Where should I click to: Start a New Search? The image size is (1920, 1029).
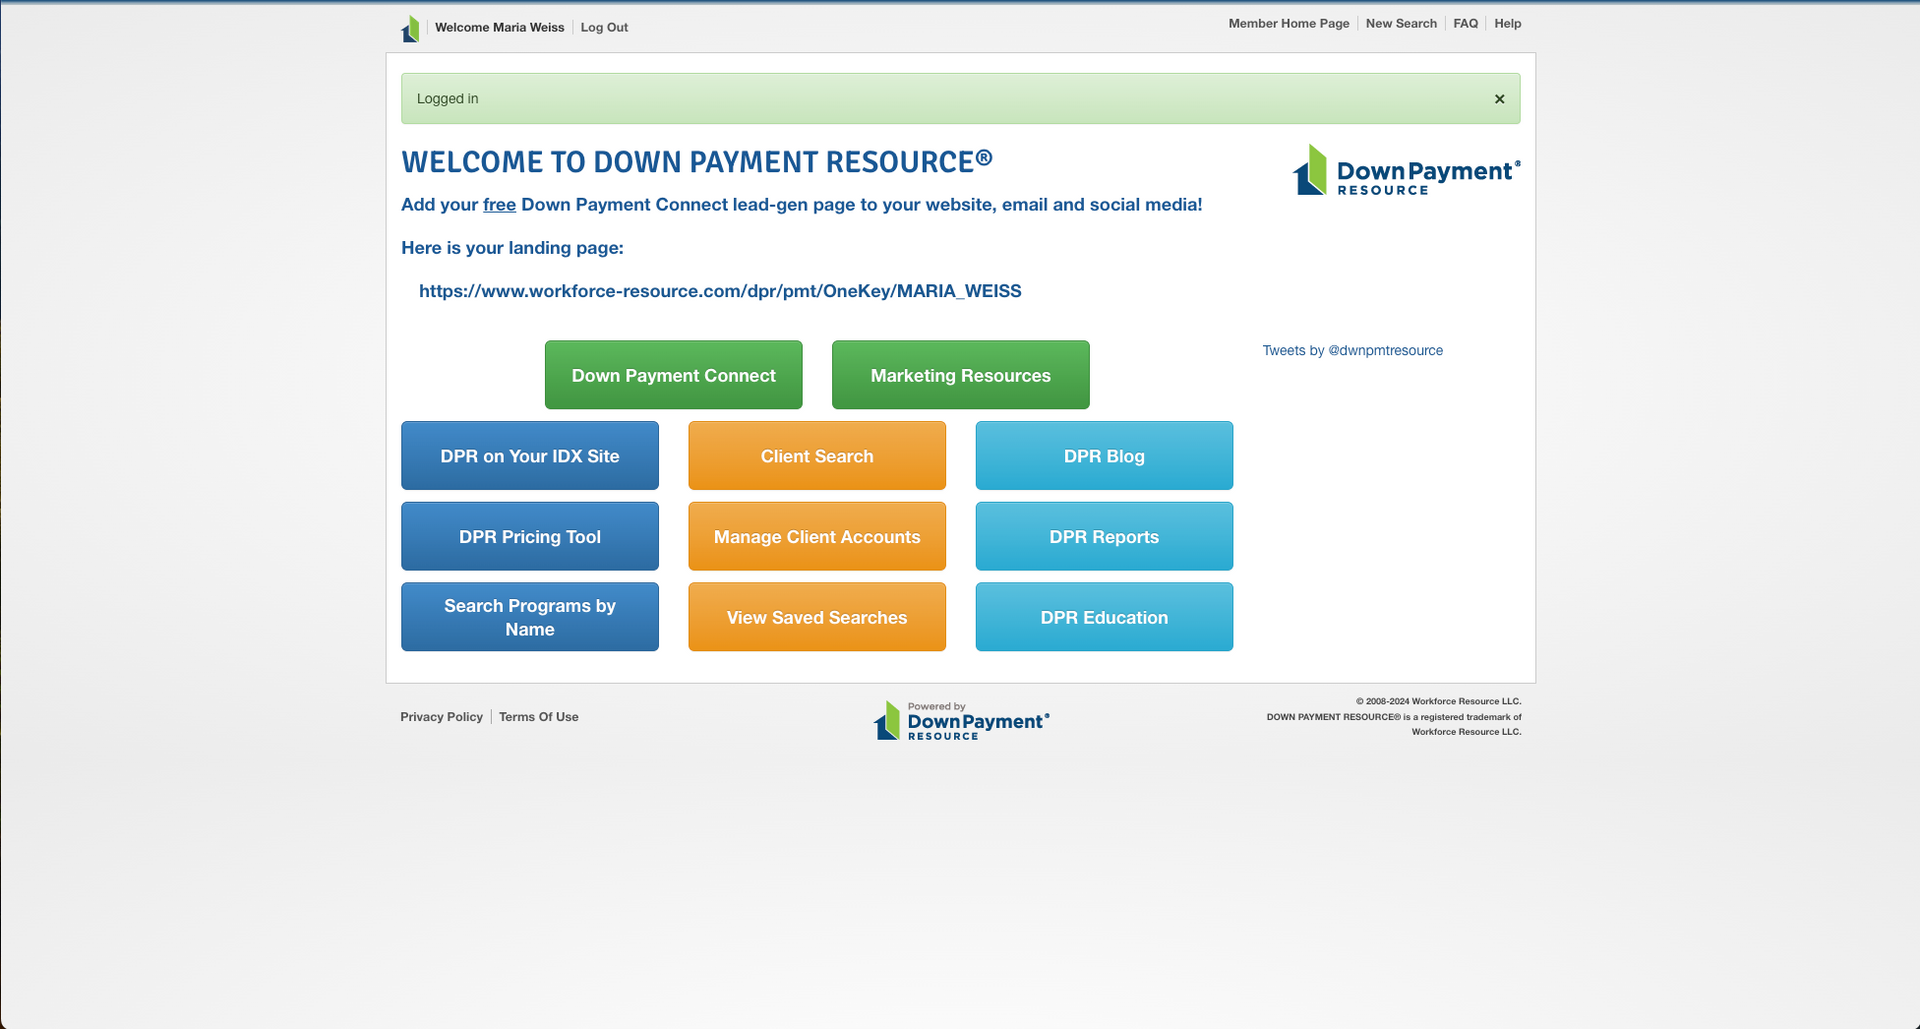click(1401, 23)
